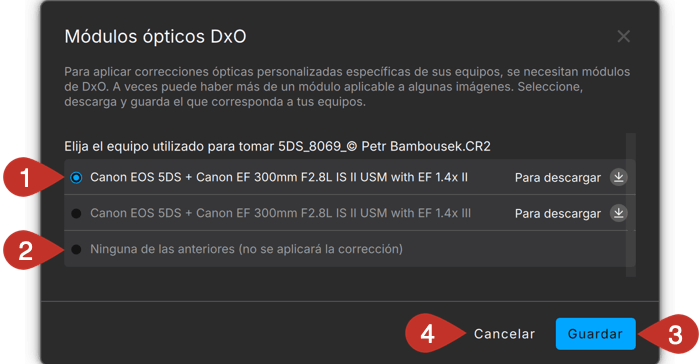
Task: Click the 'no se aplicará la corrección' row text
Action: coord(246,249)
